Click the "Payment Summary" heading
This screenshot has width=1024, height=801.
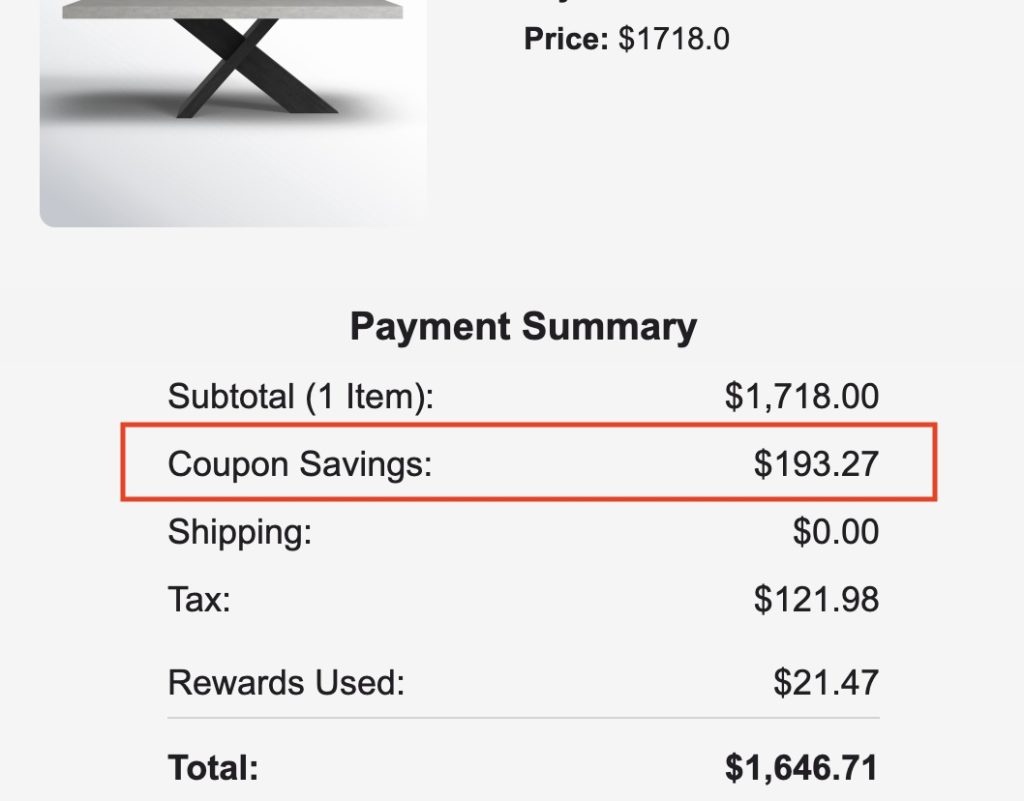pyautogui.click(x=523, y=327)
